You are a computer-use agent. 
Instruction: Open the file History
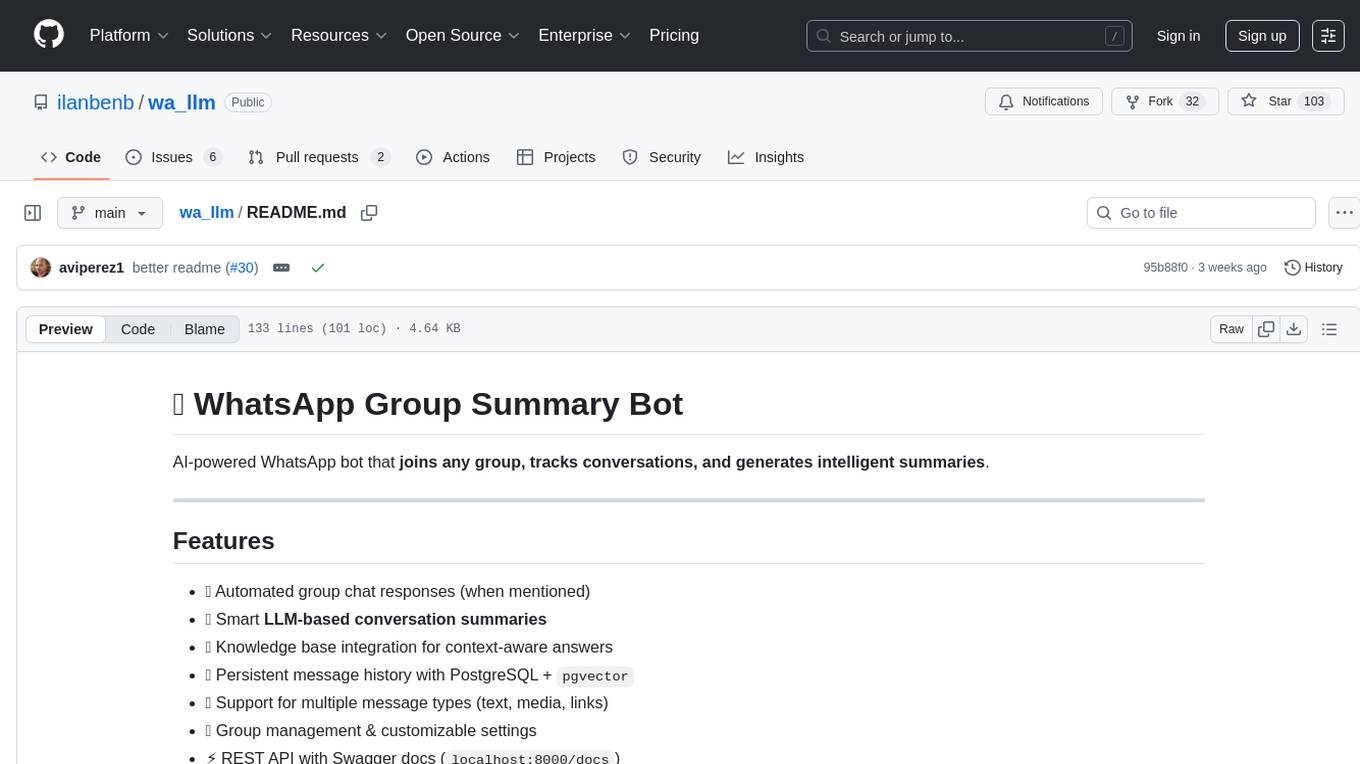tap(1313, 268)
